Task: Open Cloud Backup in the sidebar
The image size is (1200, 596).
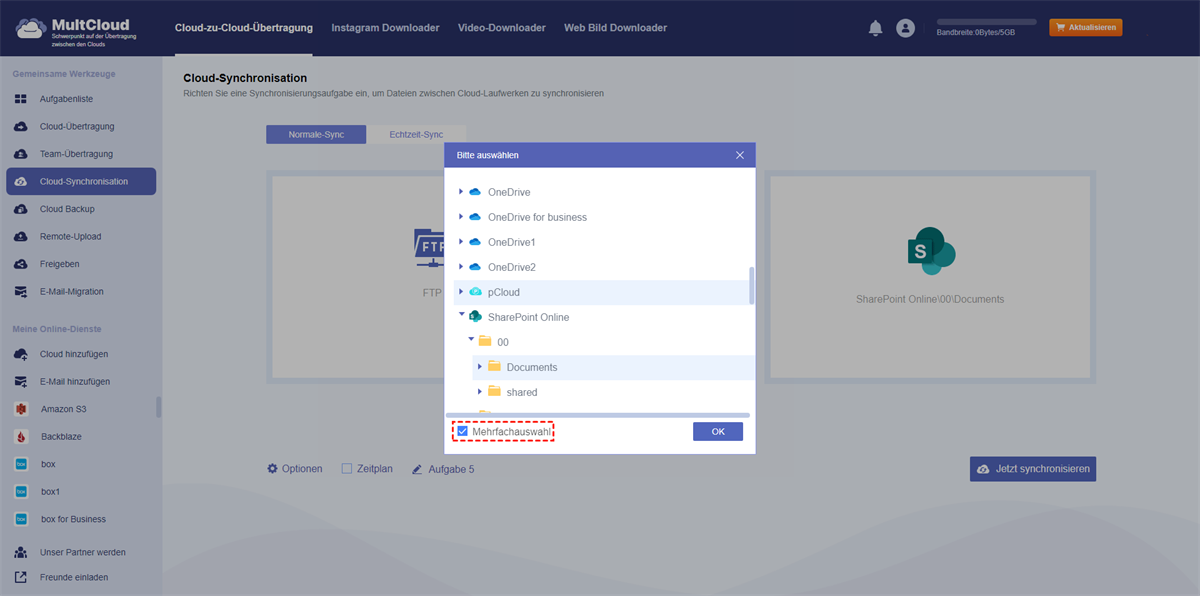Action: click(x=67, y=209)
